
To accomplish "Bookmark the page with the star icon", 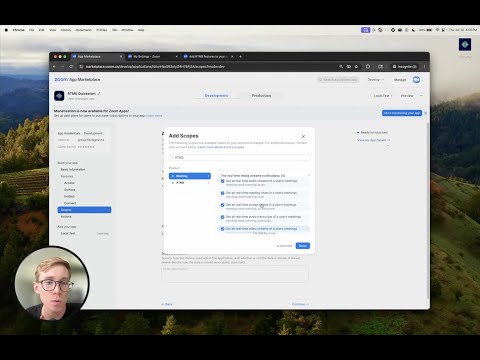I will (x=356, y=67).
